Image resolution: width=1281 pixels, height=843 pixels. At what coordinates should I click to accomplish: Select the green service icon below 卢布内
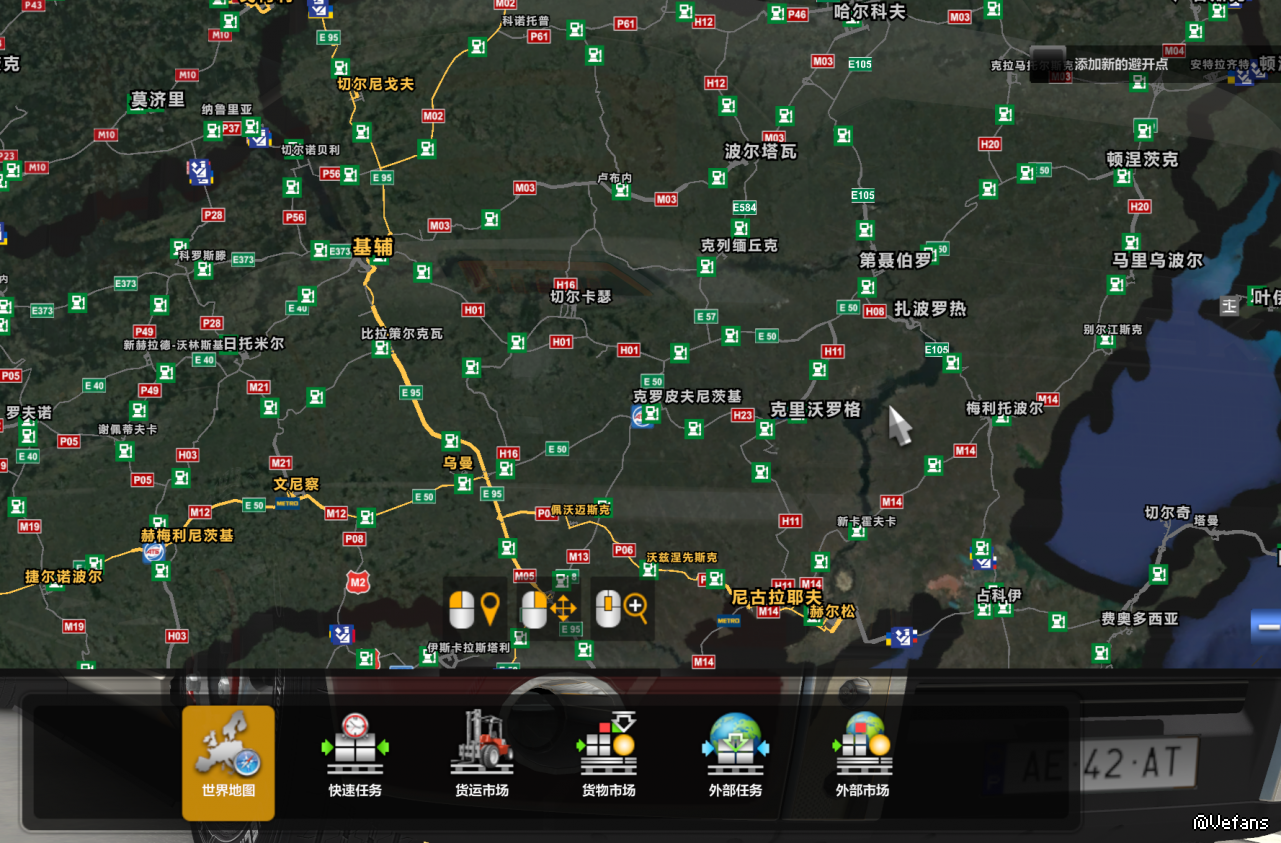click(620, 190)
